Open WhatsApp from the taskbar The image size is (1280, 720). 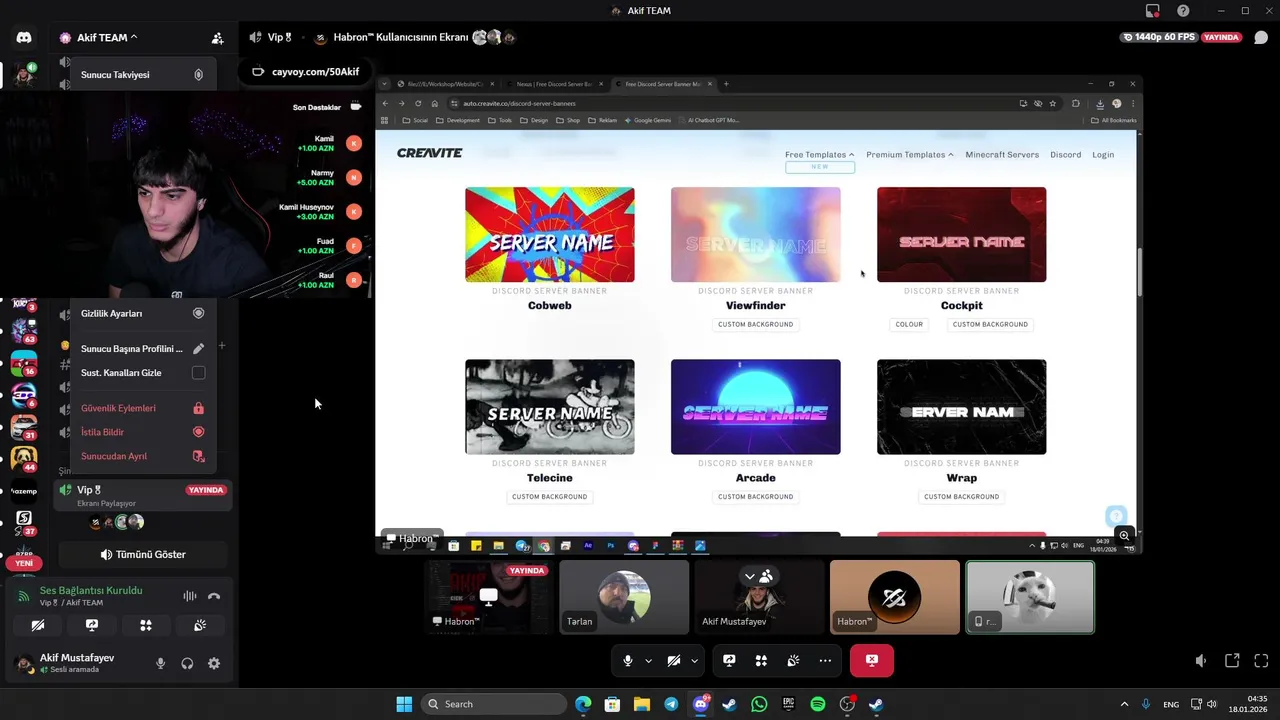pos(759,704)
